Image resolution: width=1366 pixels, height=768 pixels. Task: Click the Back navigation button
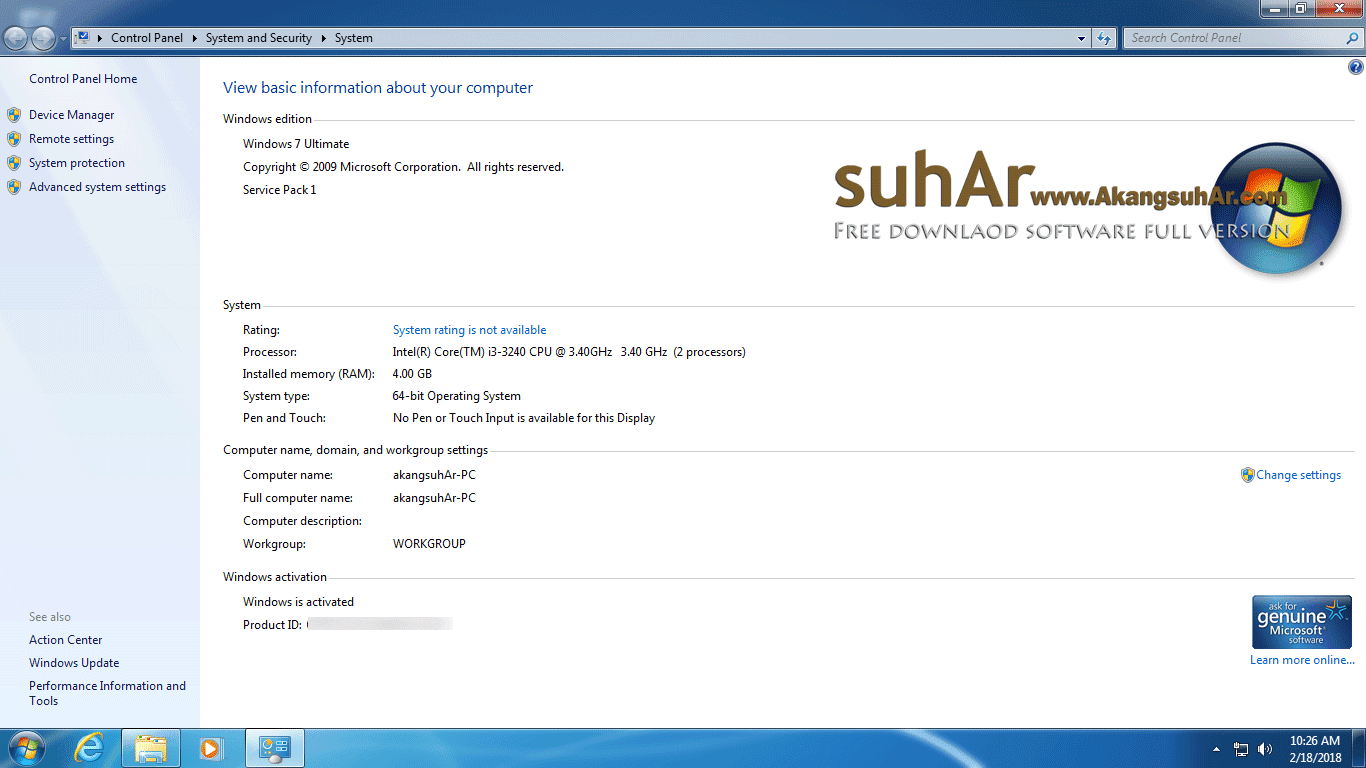(15, 38)
